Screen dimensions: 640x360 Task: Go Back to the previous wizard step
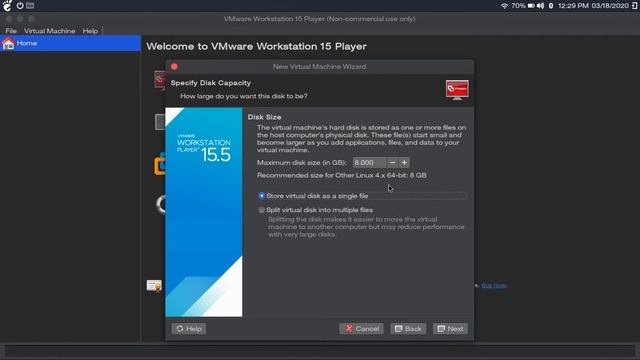pos(408,329)
